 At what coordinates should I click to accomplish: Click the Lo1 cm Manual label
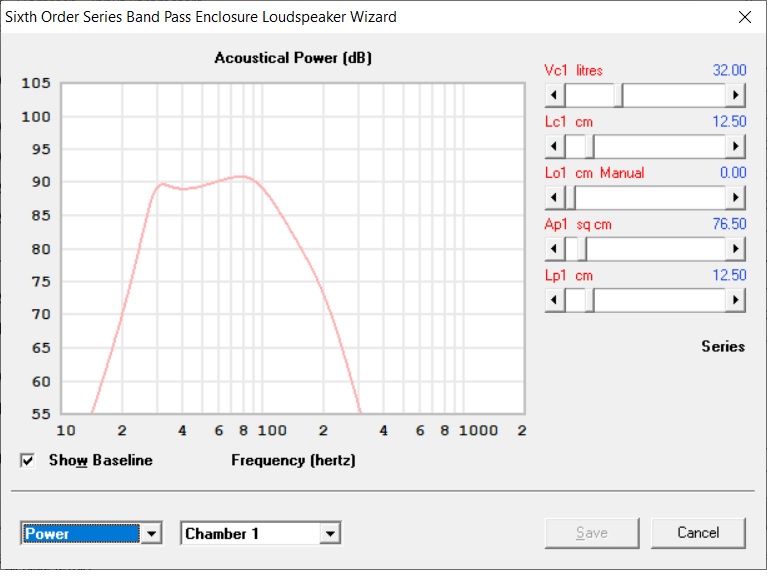[594, 173]
